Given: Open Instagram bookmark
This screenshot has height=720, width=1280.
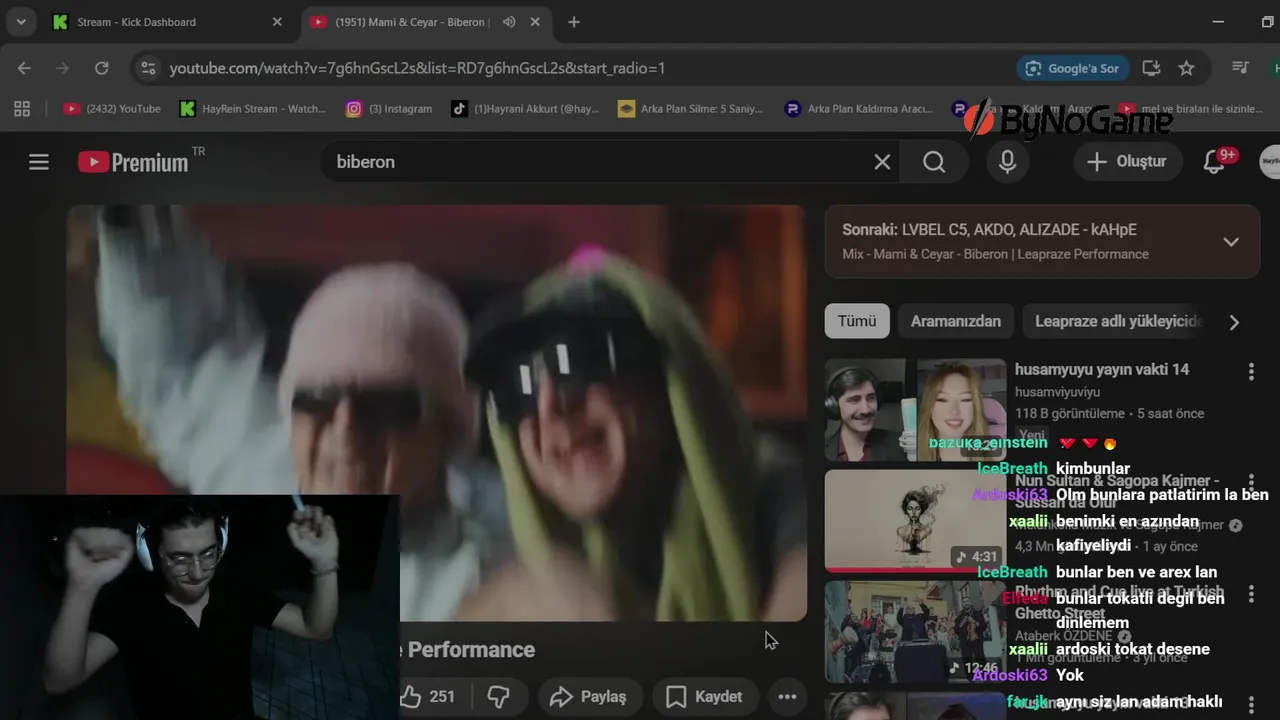Looking at the screenshot, I should pos(389,108).
